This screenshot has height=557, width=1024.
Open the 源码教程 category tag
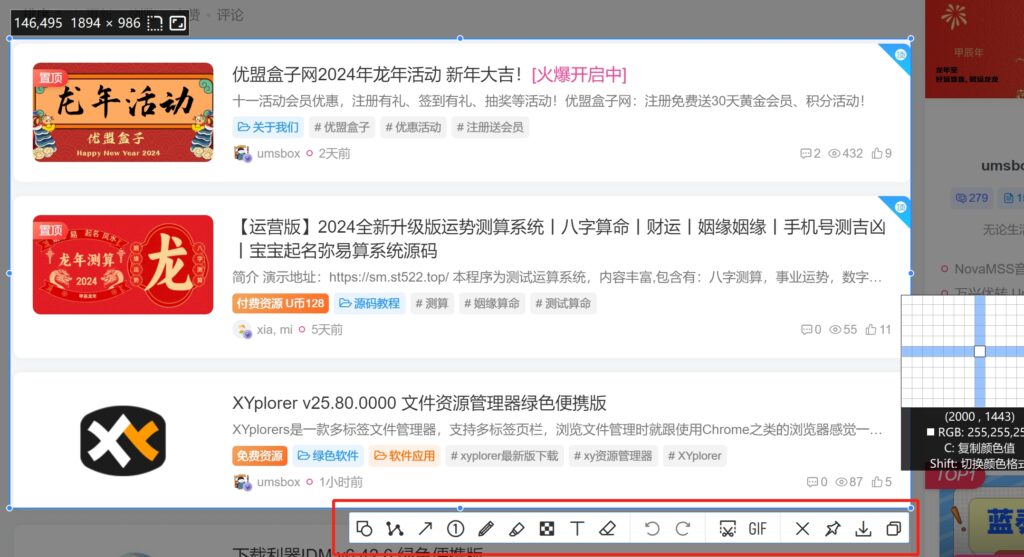370,304
